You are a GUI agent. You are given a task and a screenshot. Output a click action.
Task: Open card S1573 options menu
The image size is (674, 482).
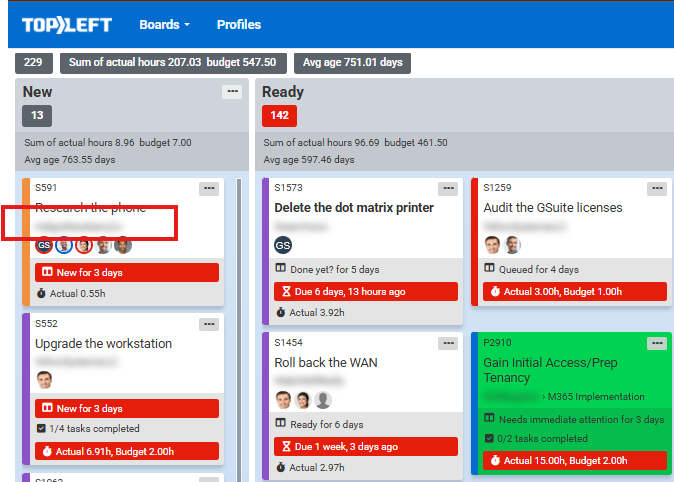[x=447, y=188]
